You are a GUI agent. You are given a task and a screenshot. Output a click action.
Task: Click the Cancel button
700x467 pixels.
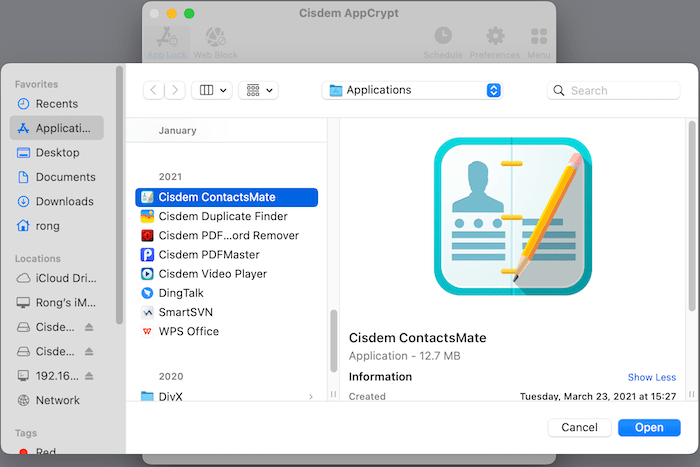pyautogui.click(x=579, y=427)
